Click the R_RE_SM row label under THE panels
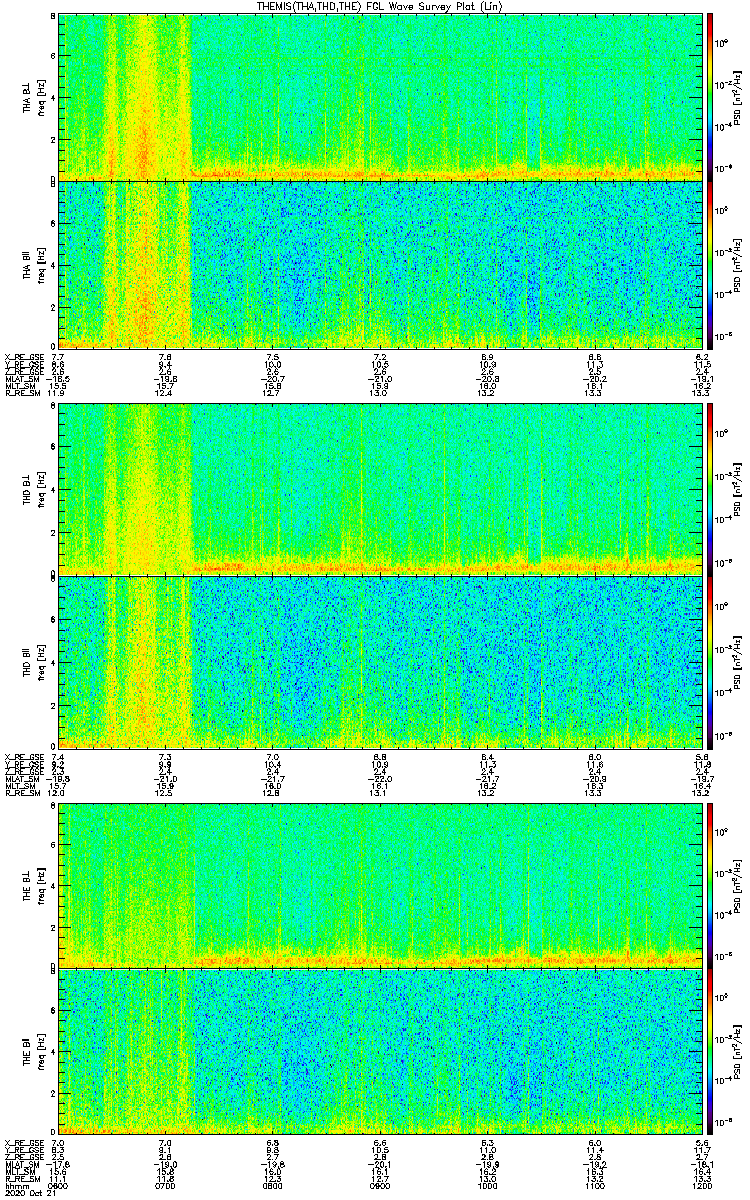 click(21, 1178)
